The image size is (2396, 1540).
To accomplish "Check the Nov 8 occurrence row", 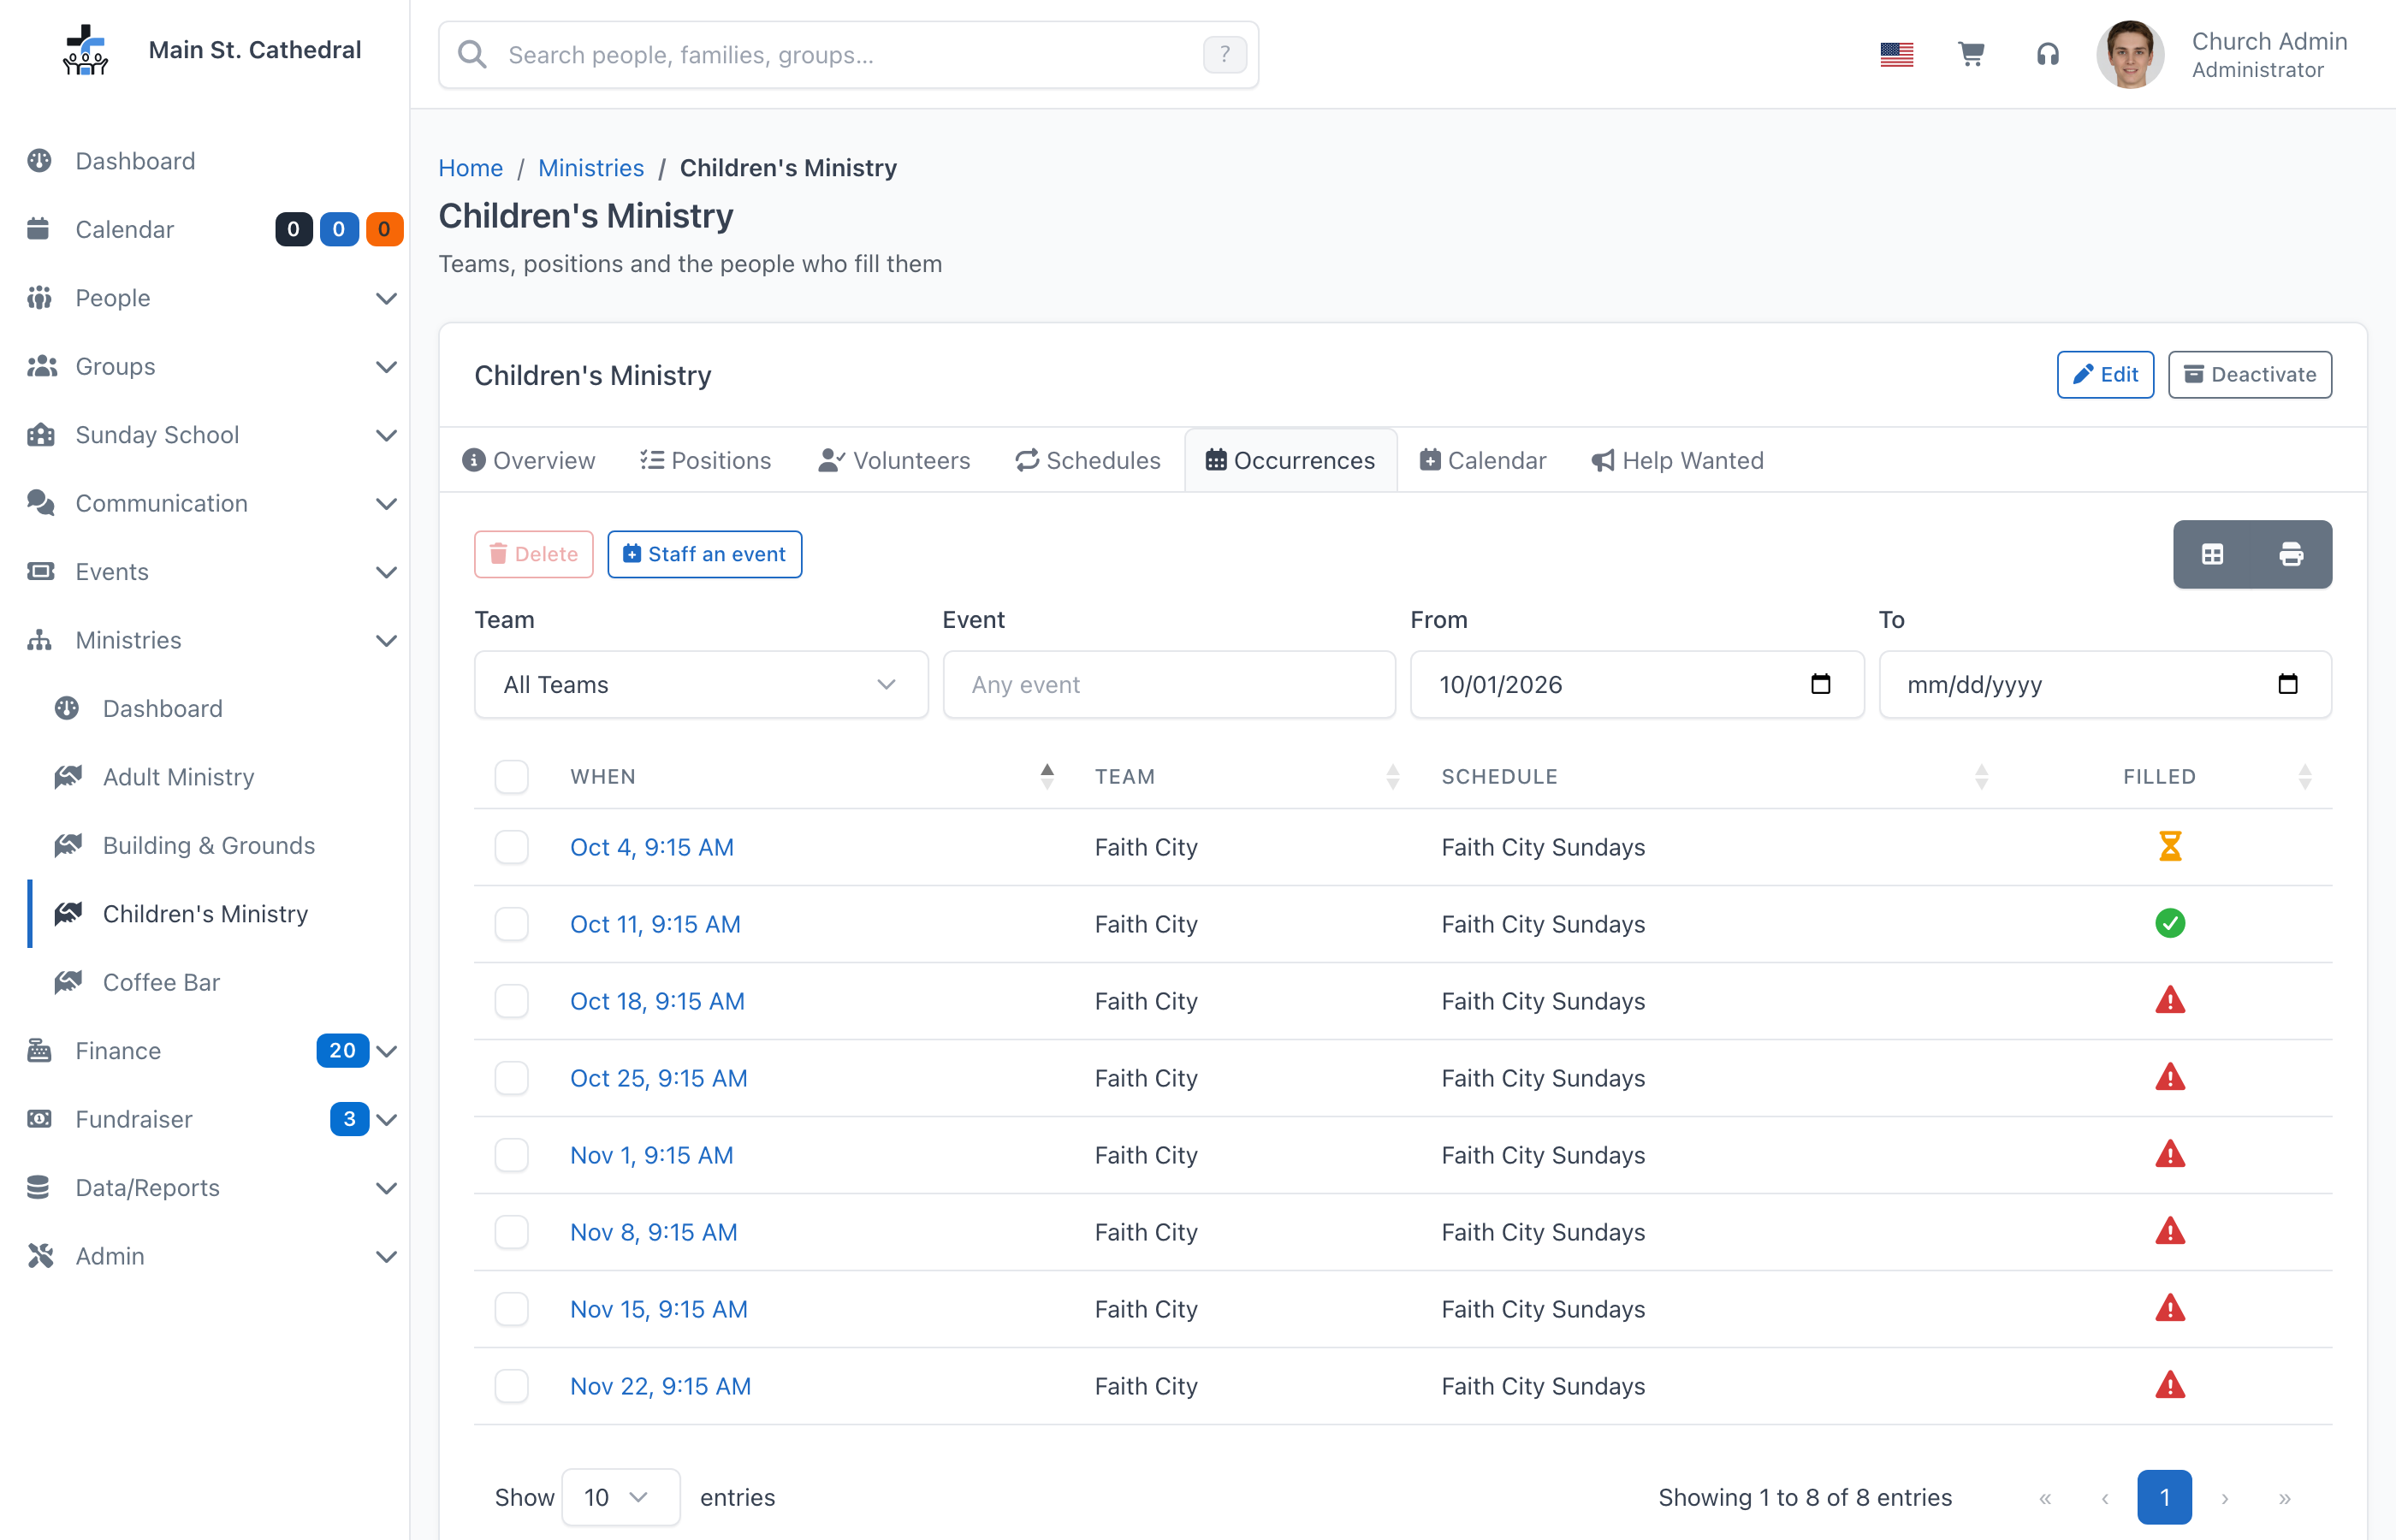I will [512, 1232].
